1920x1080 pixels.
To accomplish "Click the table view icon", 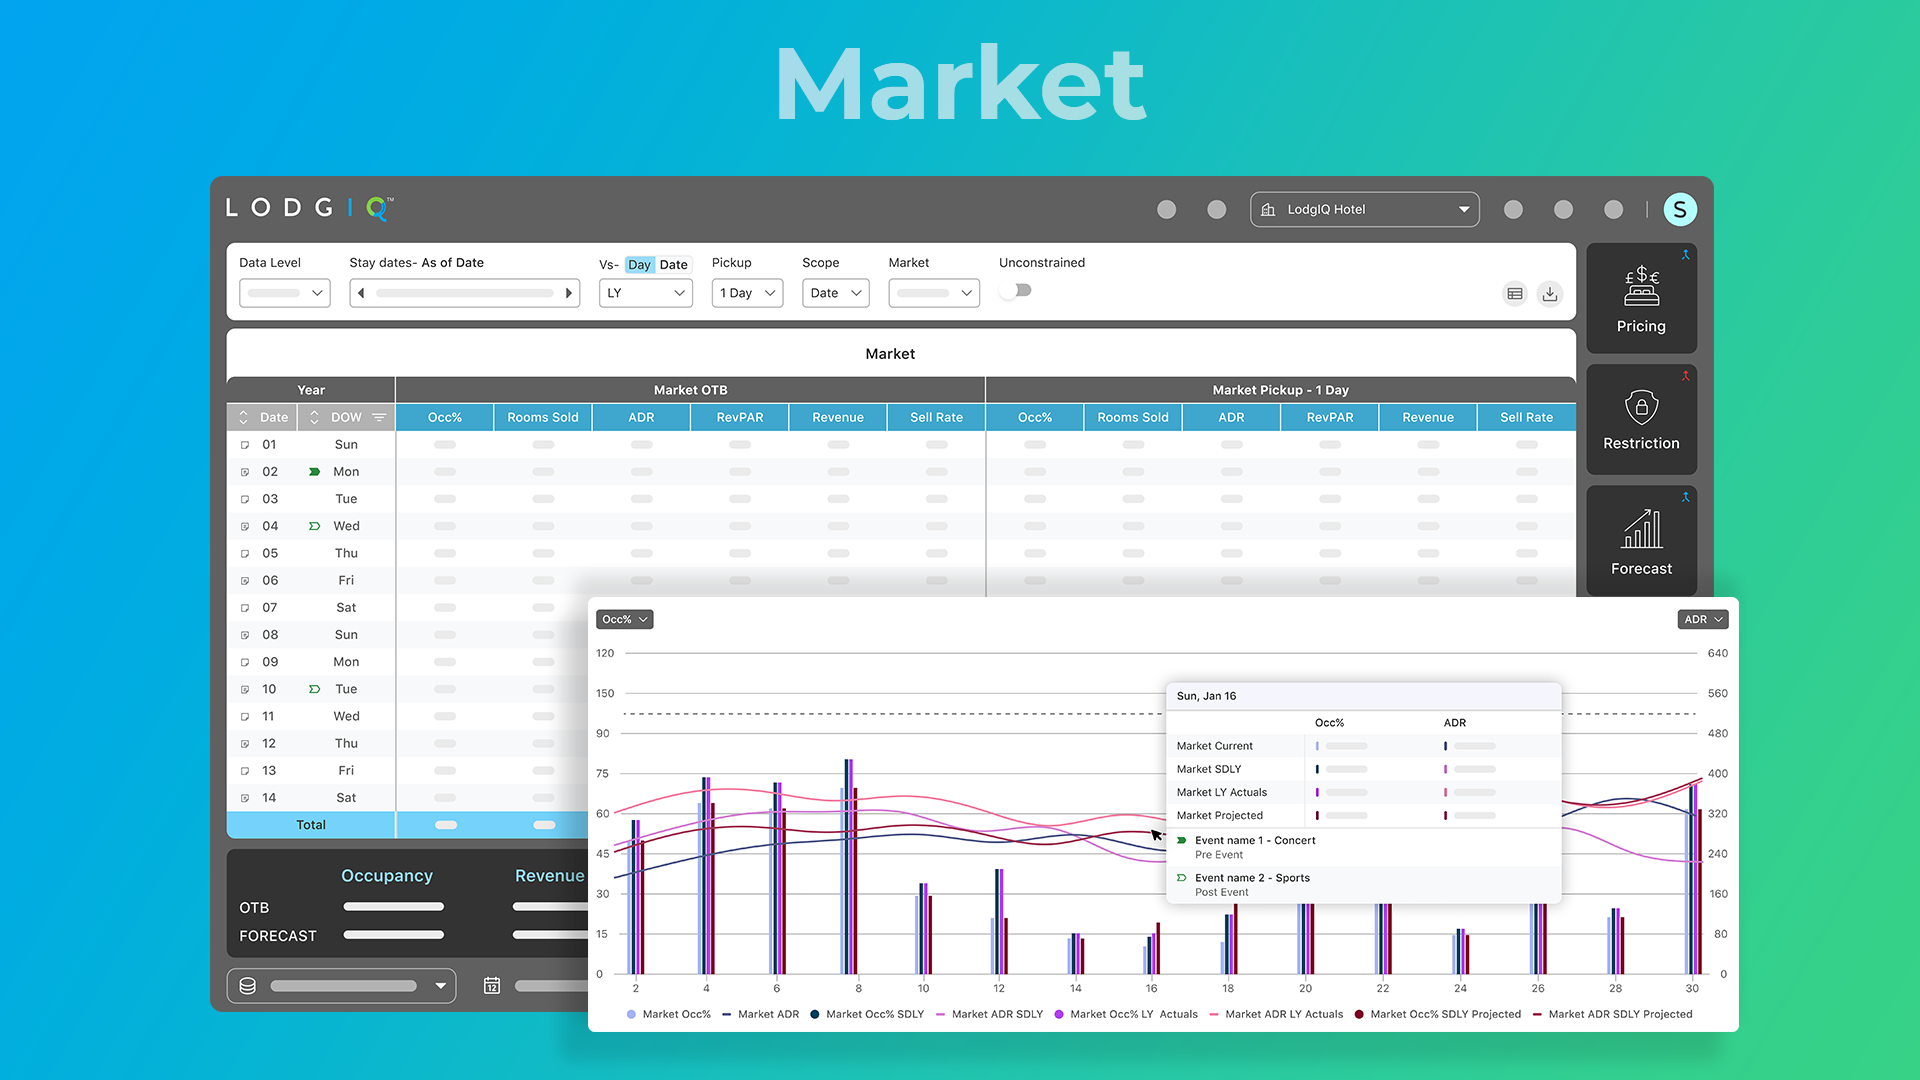I will 1515,294.
